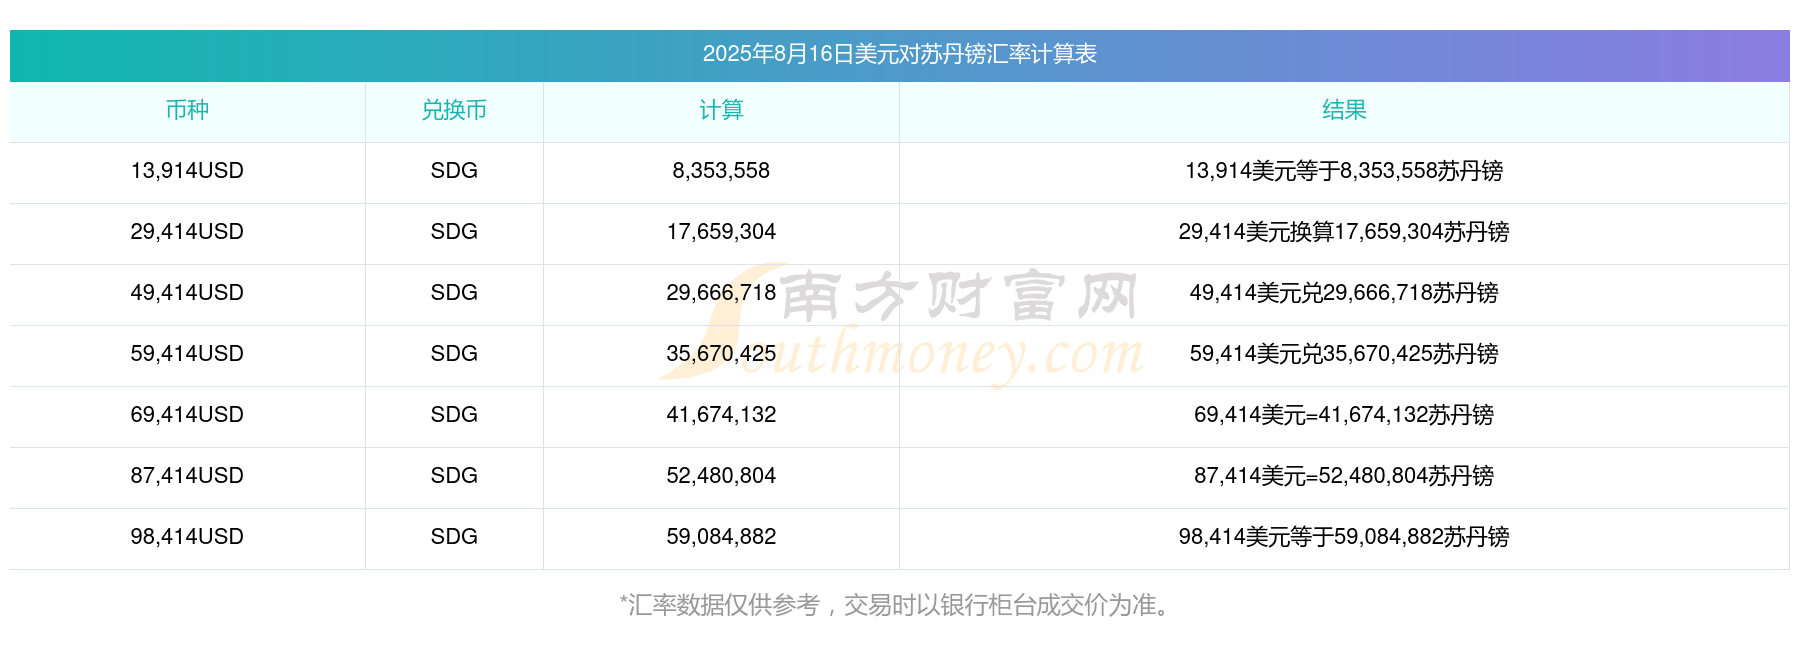Click SDG in the 87,414USD row
This screenshot has height=650, width=1800.
coord(454,476)
